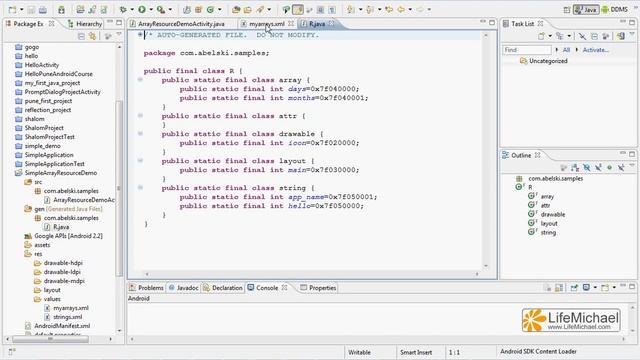
Task: Click Open Console icon in Console toolbar
Action: tap(605, 288)
